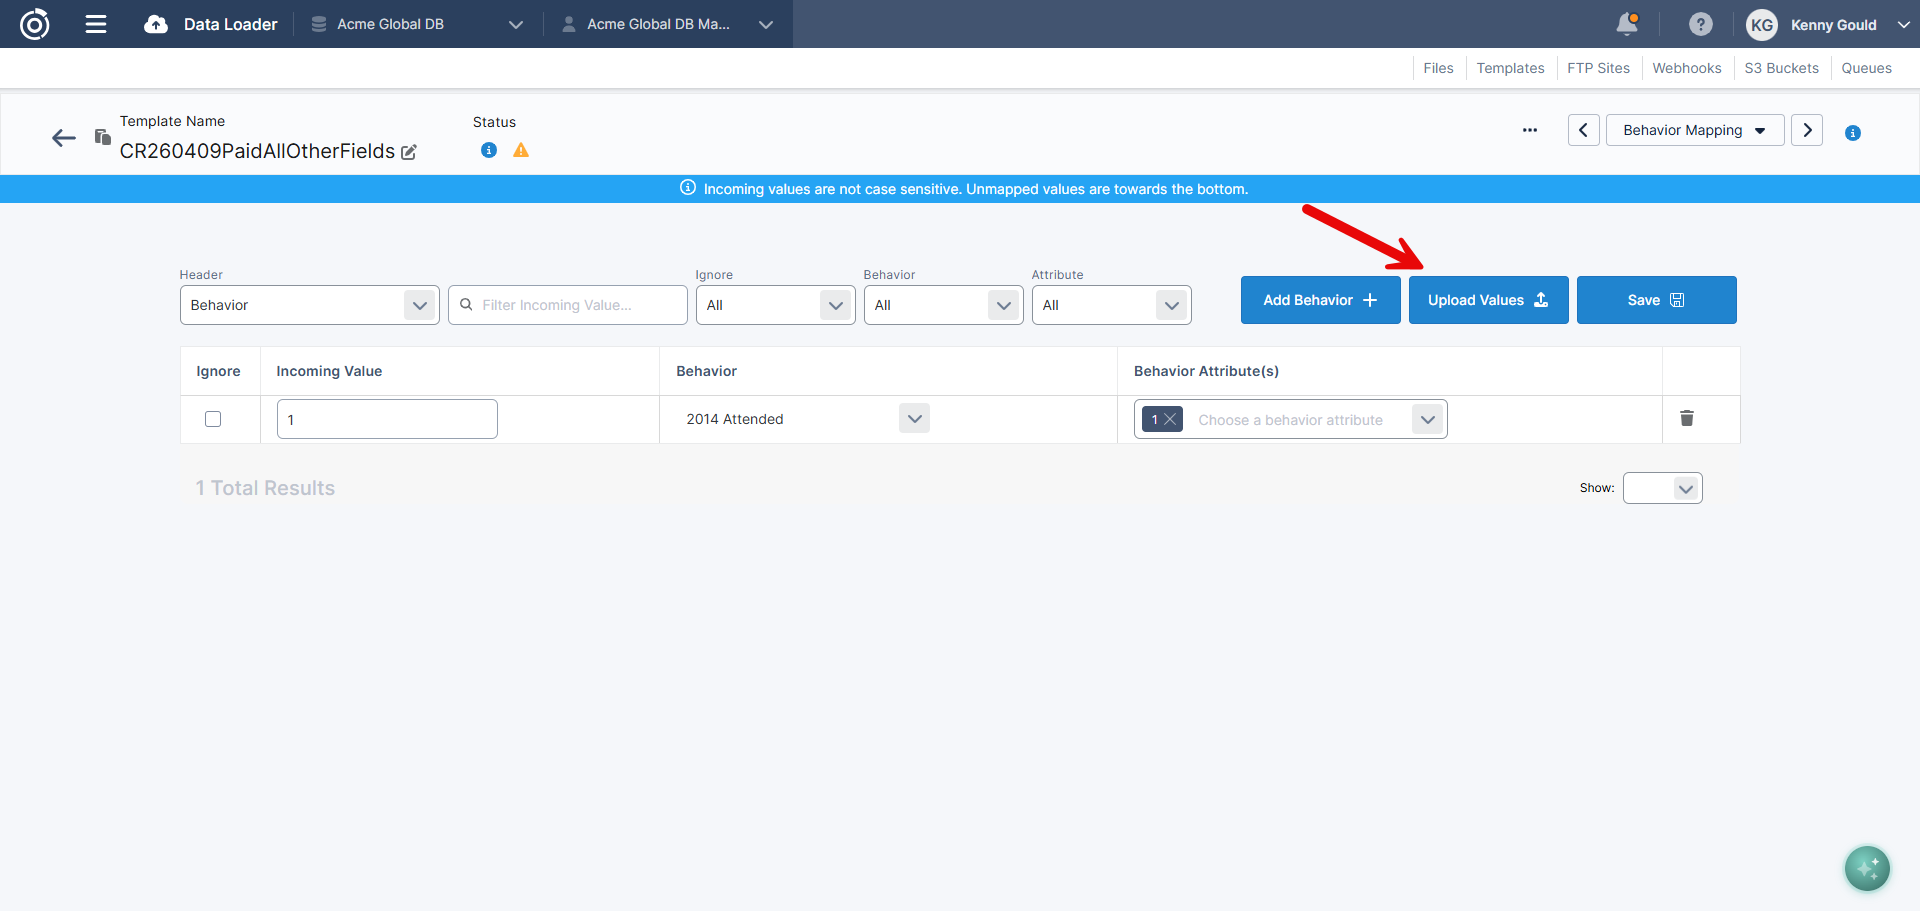Check the Ignore checkbox for value 1

coord(213,419)
